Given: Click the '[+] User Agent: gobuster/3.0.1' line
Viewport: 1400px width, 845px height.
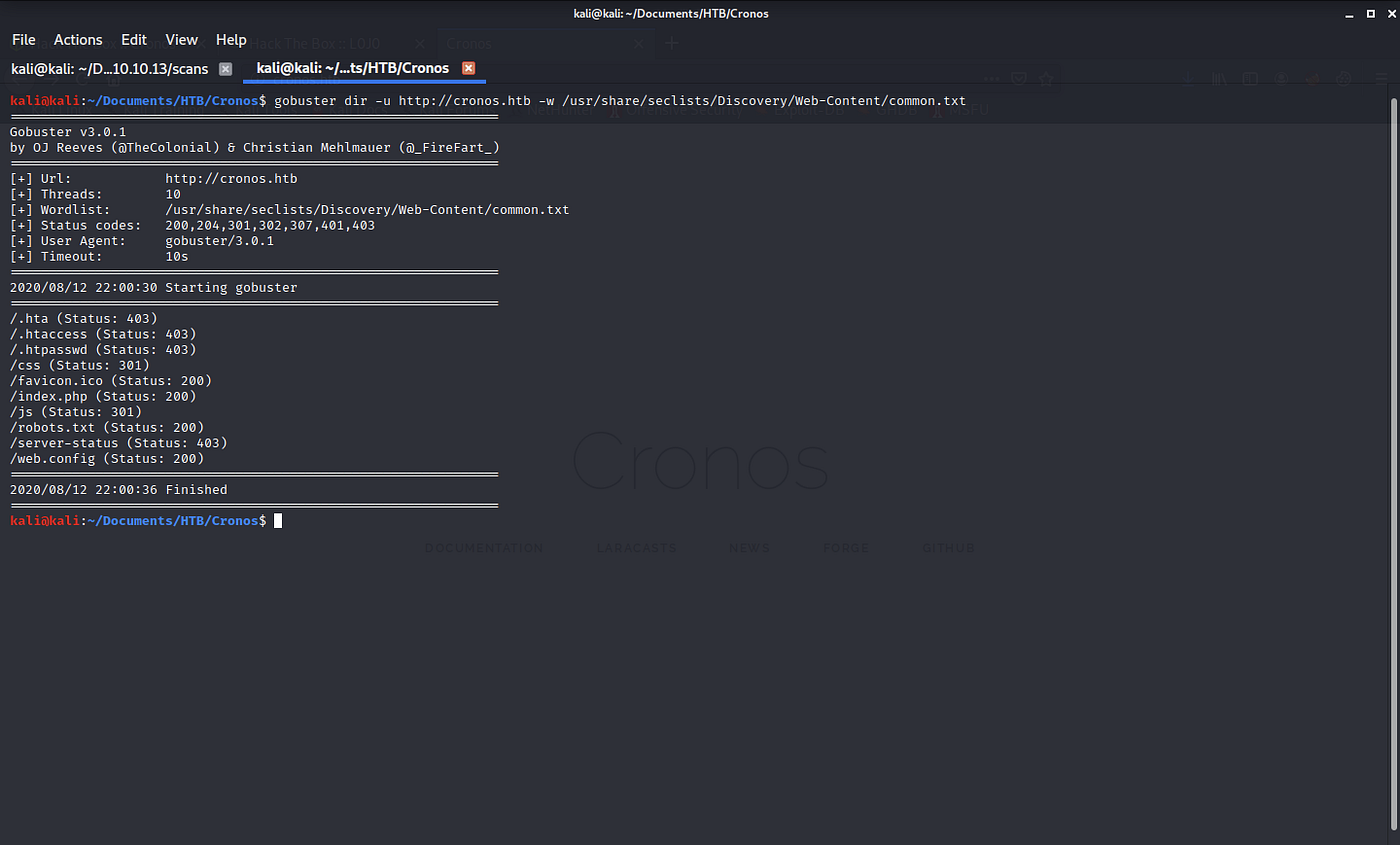Looking at the screenshot, I should [x=142, y=241].
